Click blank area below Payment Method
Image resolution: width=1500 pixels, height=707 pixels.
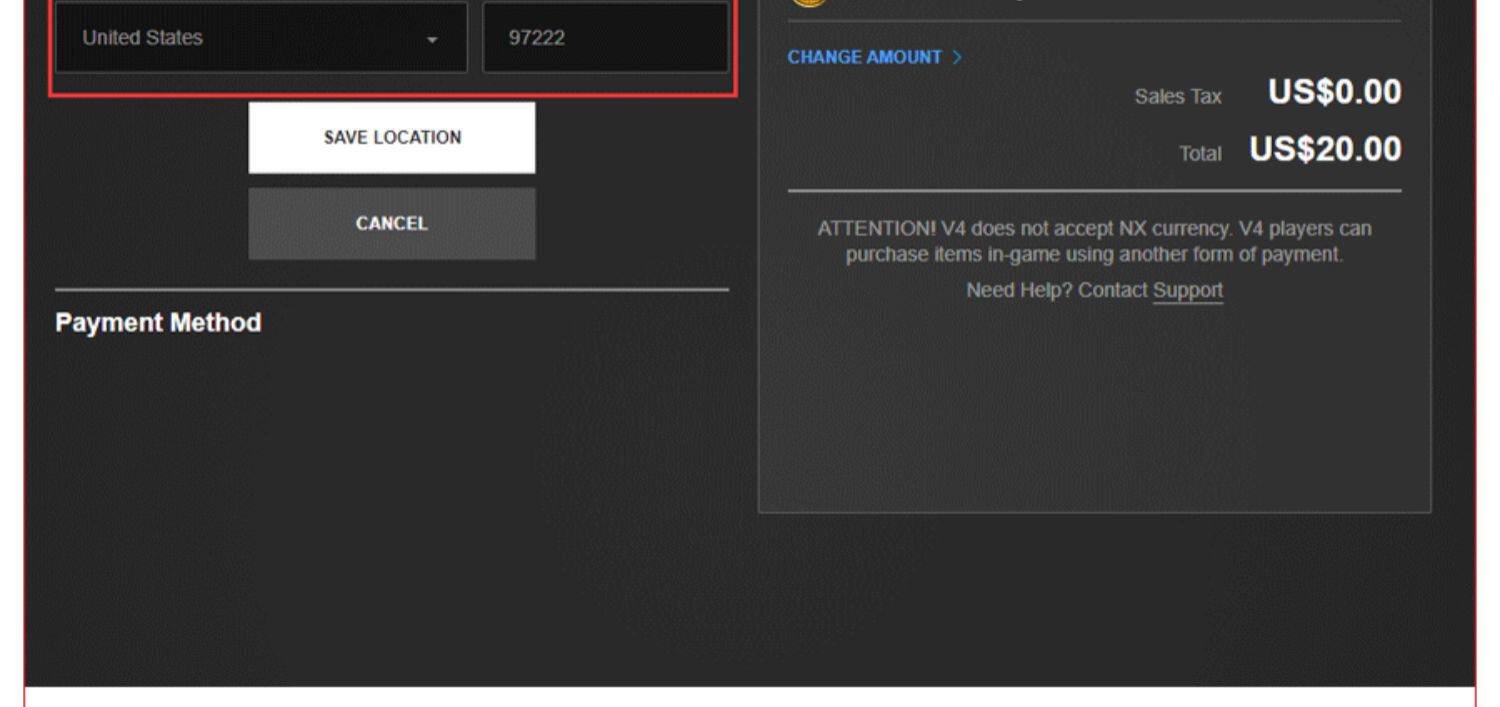click(x=392, y=480)
